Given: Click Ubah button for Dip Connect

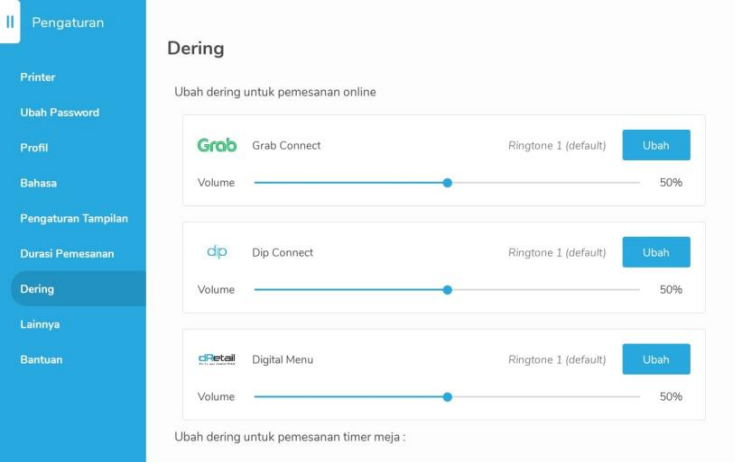Looking at the screenshot, I should click(656, 252).
